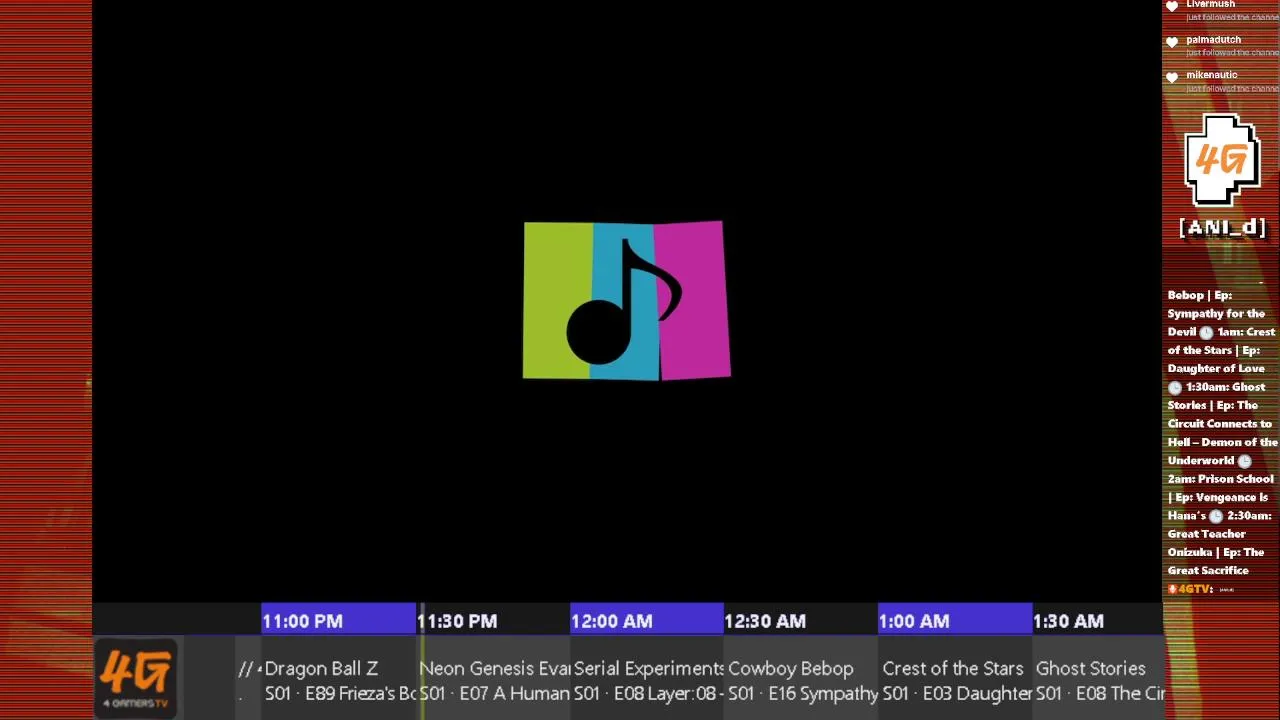
Task: Click the music note logo in the center
Action: point(627,300)
